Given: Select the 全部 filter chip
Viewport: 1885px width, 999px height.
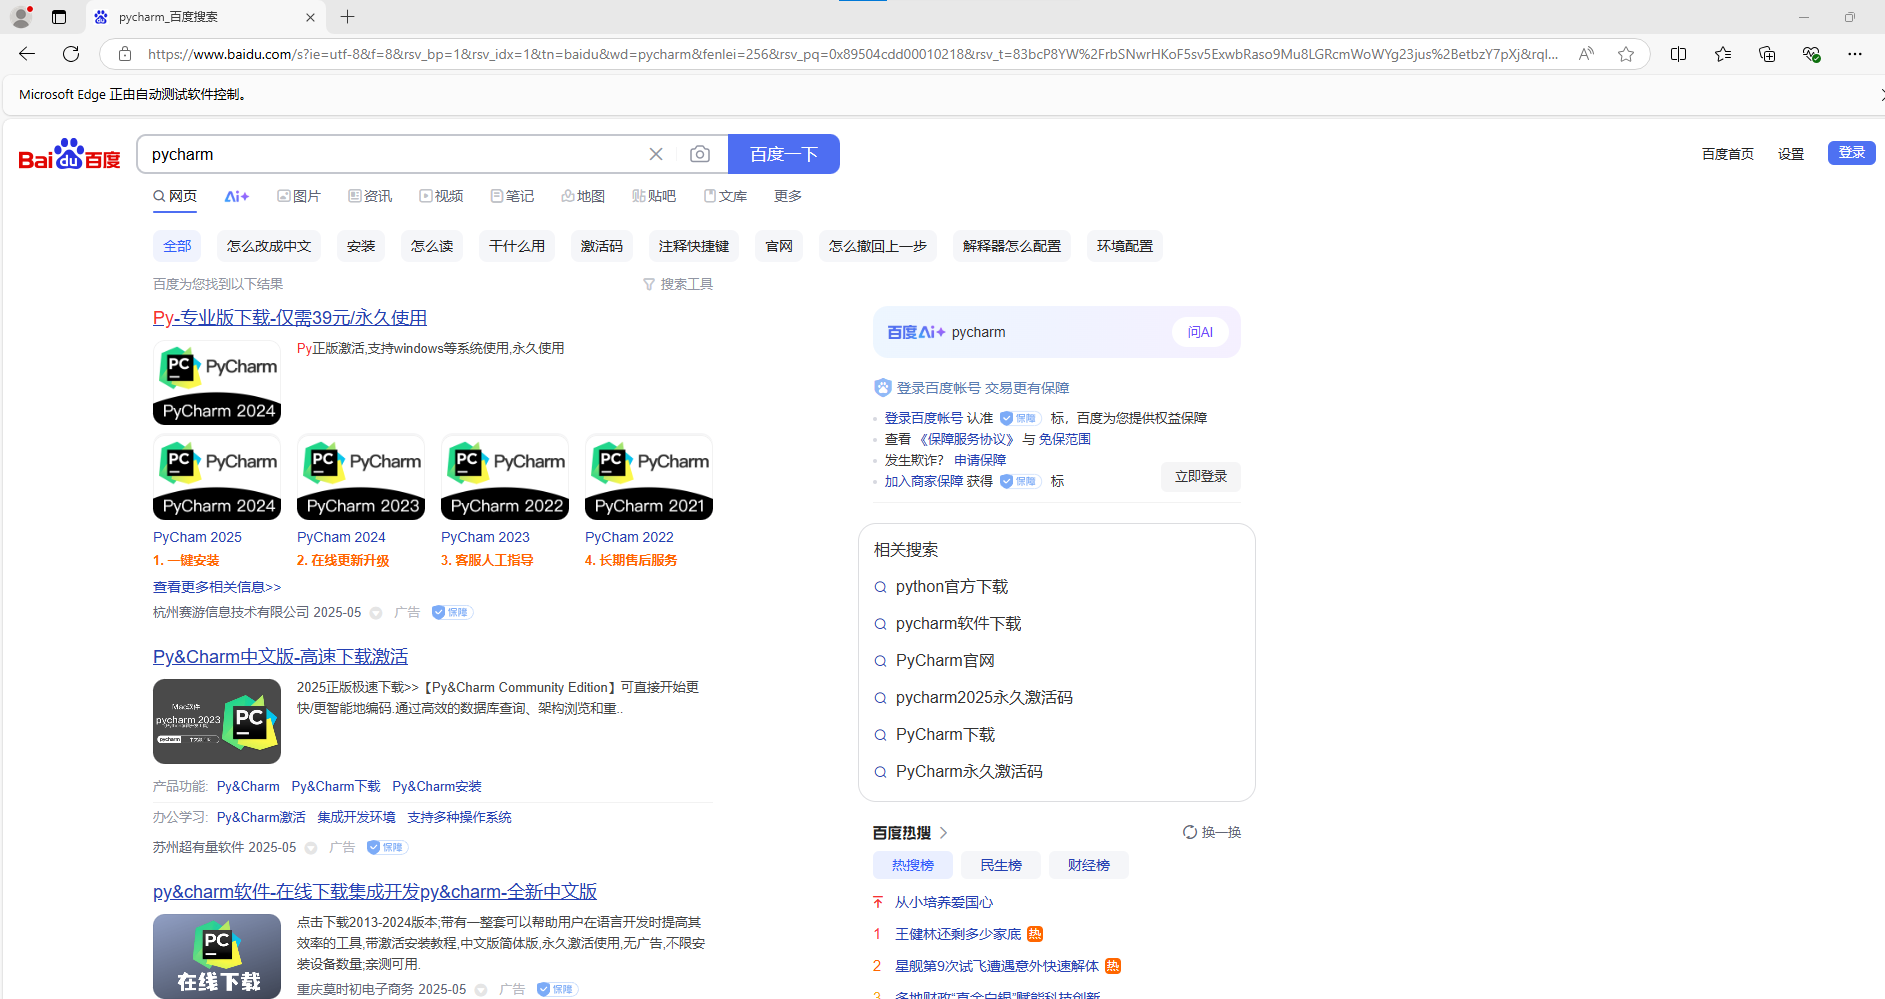Looking at the screenshot, I should pos(177,246).
